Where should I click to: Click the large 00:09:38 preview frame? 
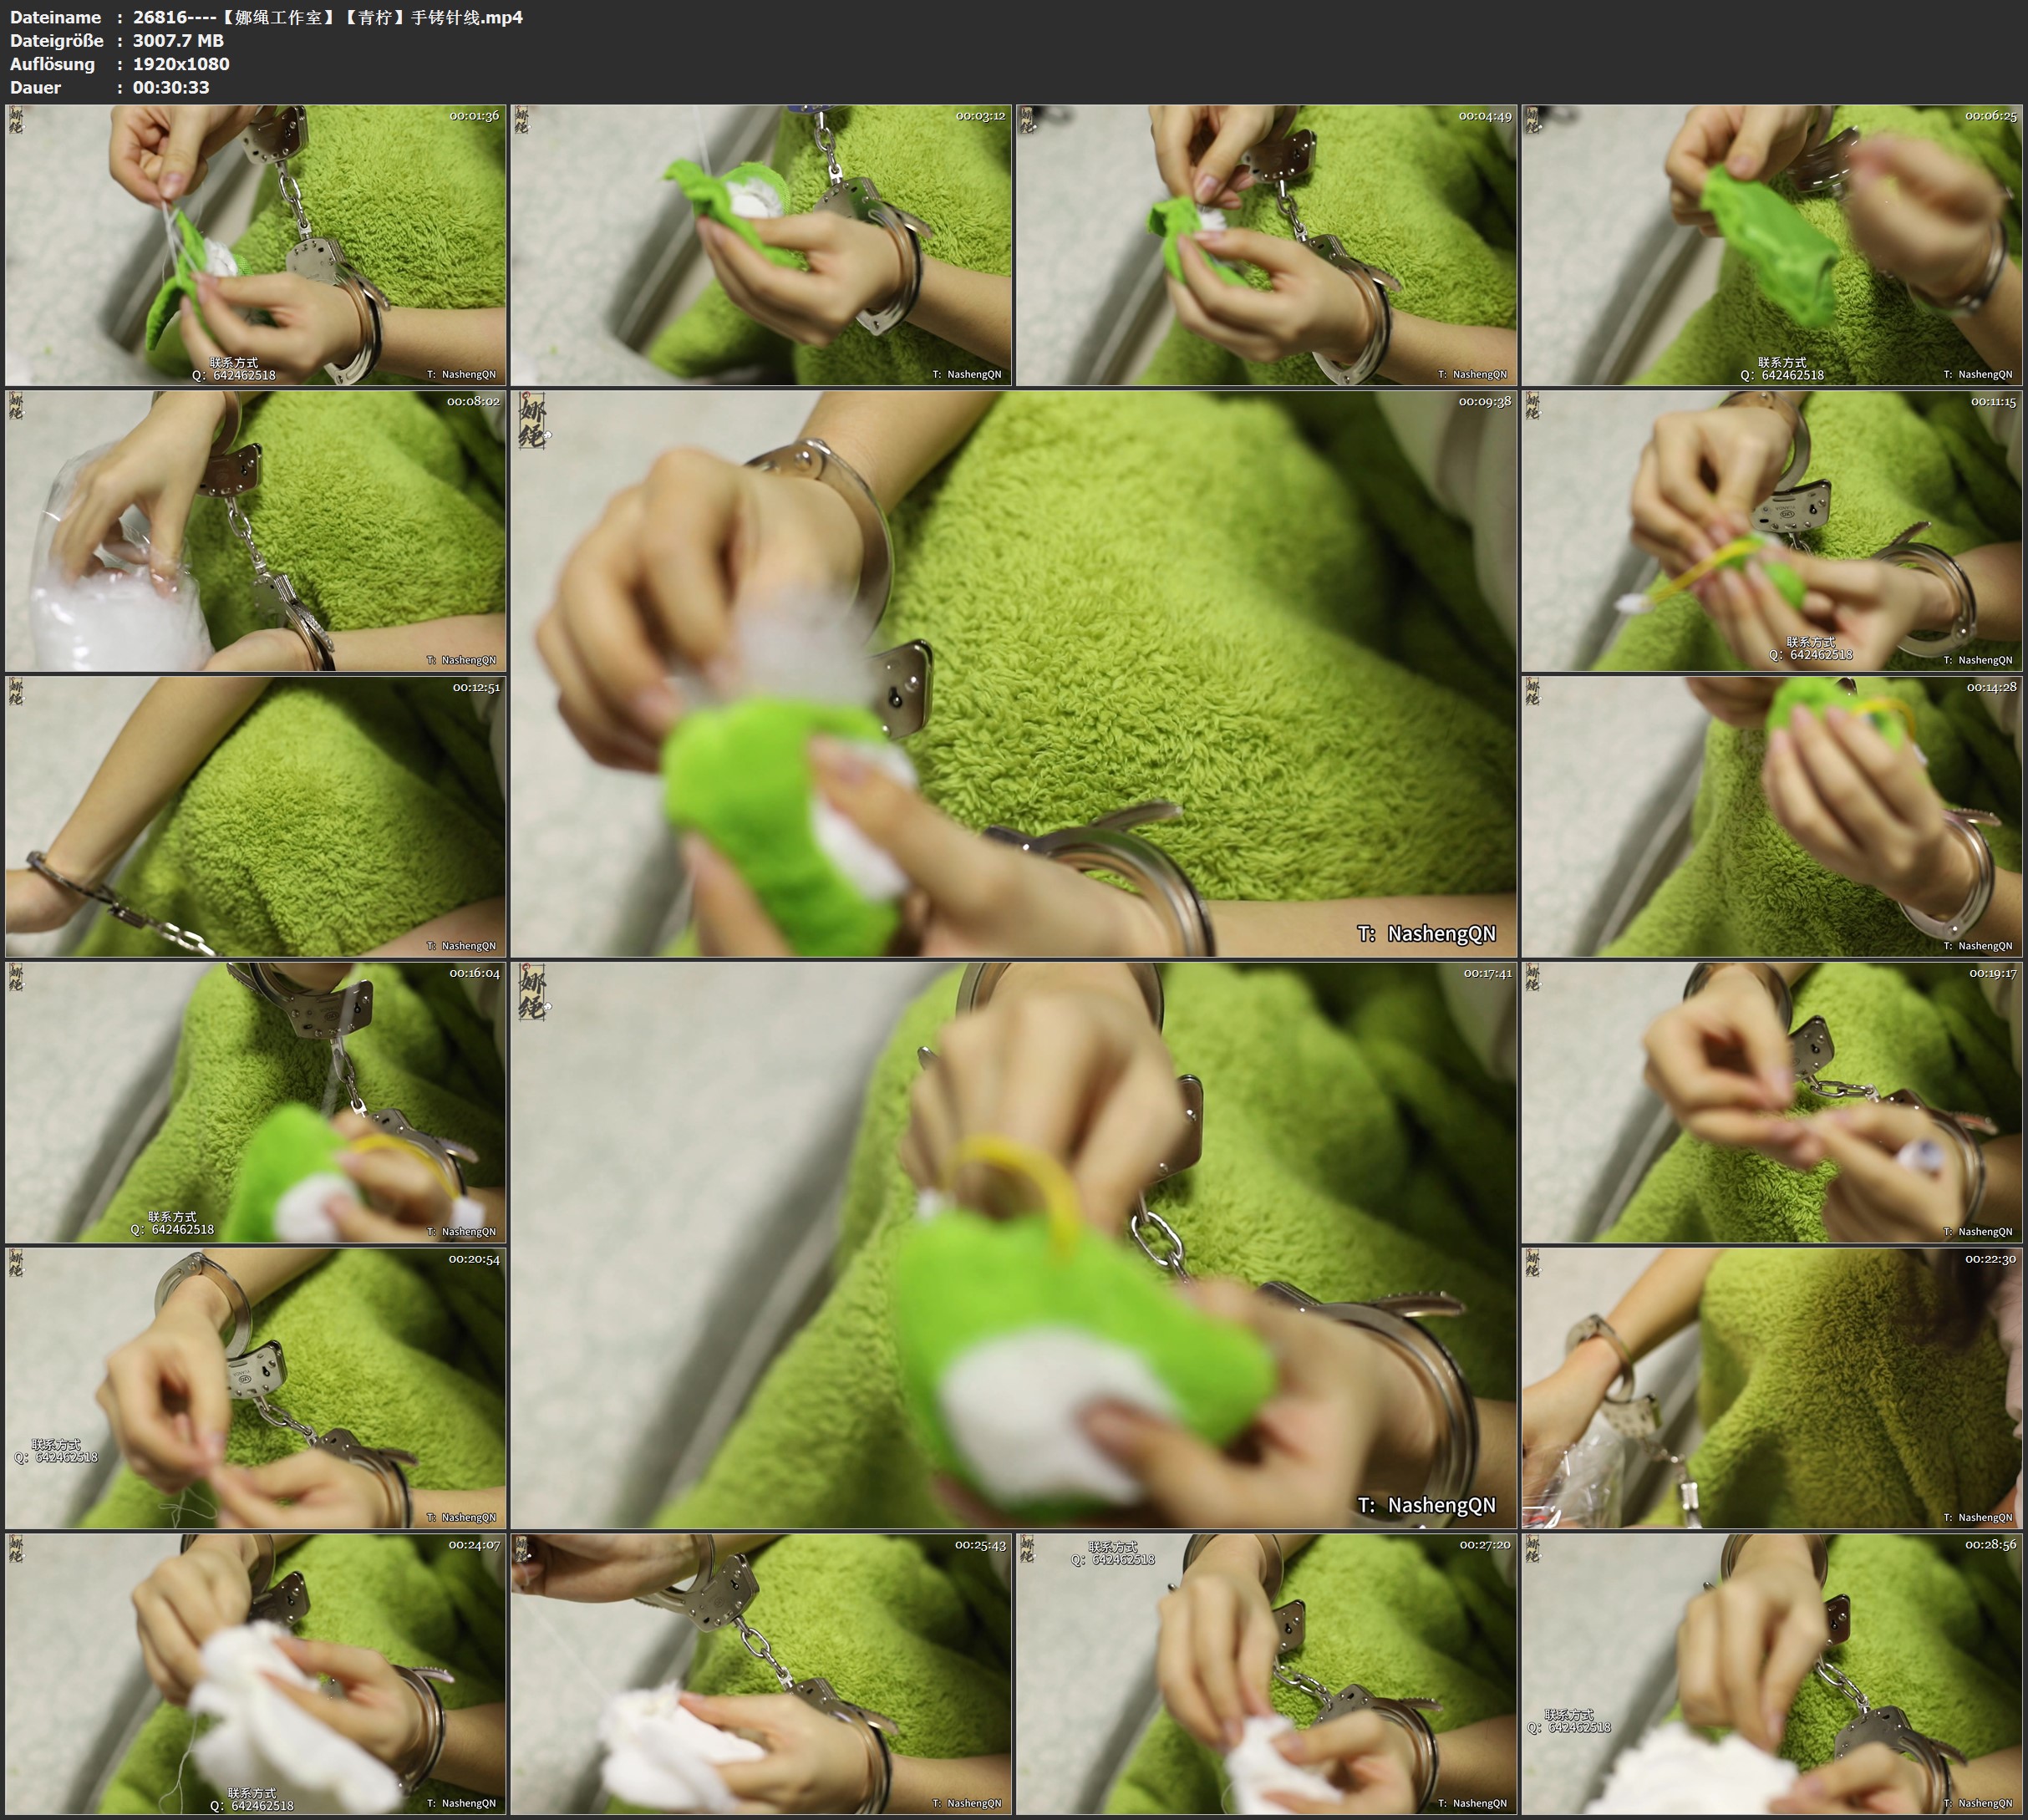(1013, 673)
